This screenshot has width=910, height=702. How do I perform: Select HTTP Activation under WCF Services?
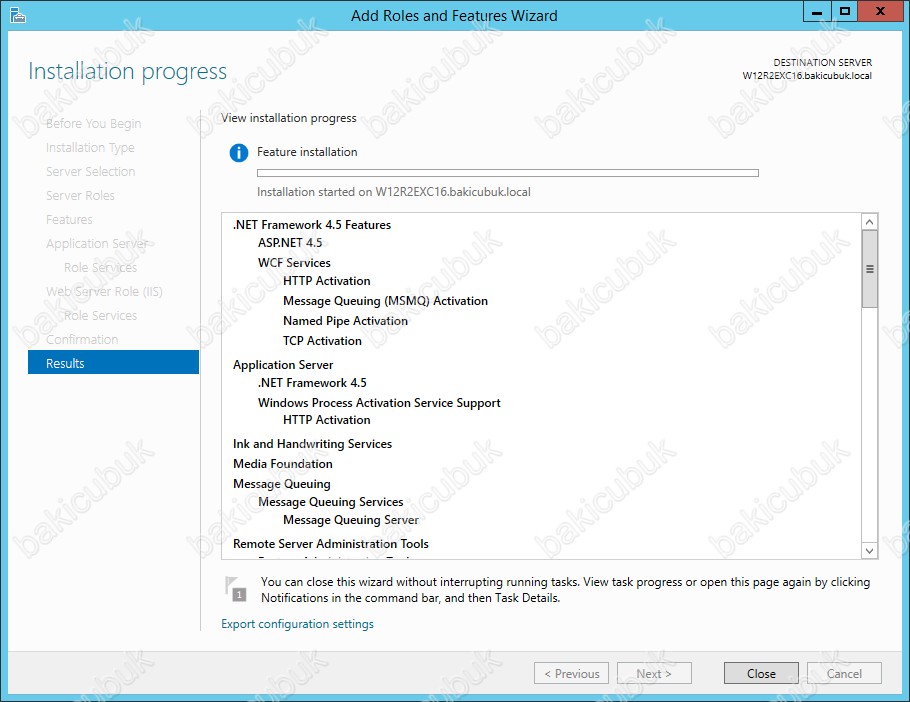click(x=327, y=281)
